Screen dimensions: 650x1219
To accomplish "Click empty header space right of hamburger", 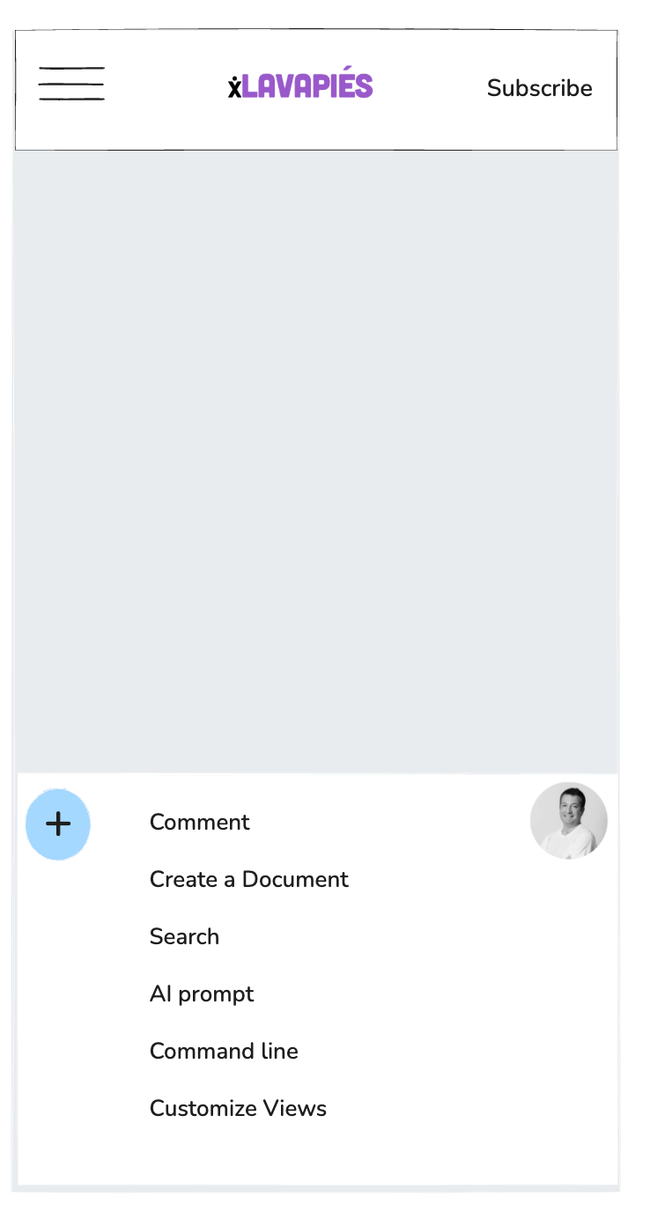I will point(165,88).
